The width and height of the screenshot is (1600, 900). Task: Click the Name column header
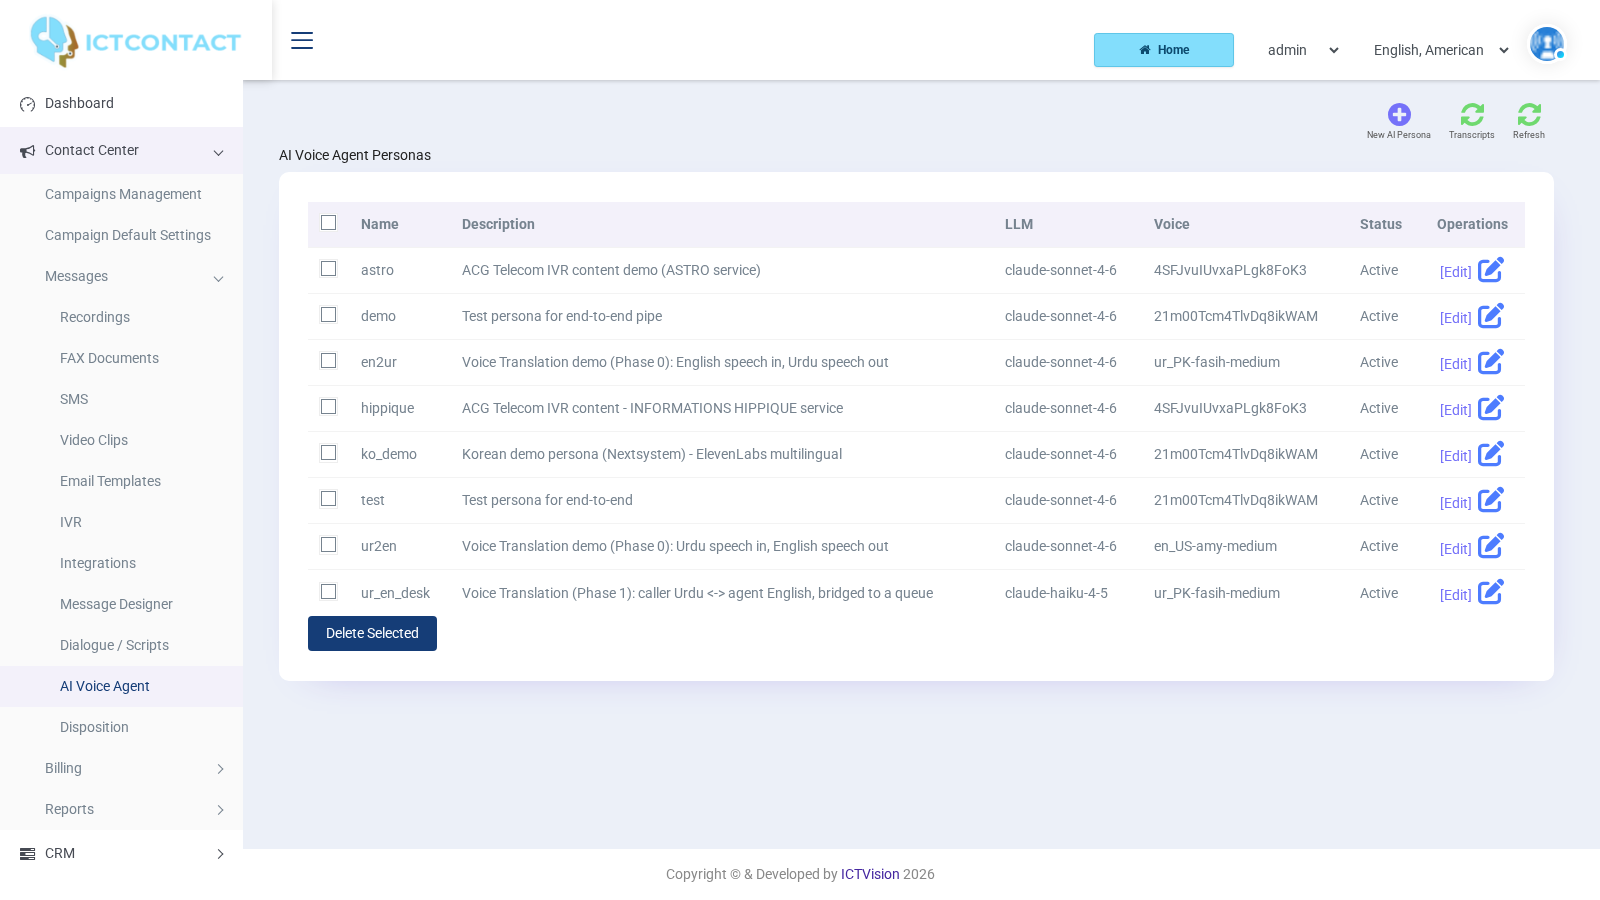tap(380, 224)
